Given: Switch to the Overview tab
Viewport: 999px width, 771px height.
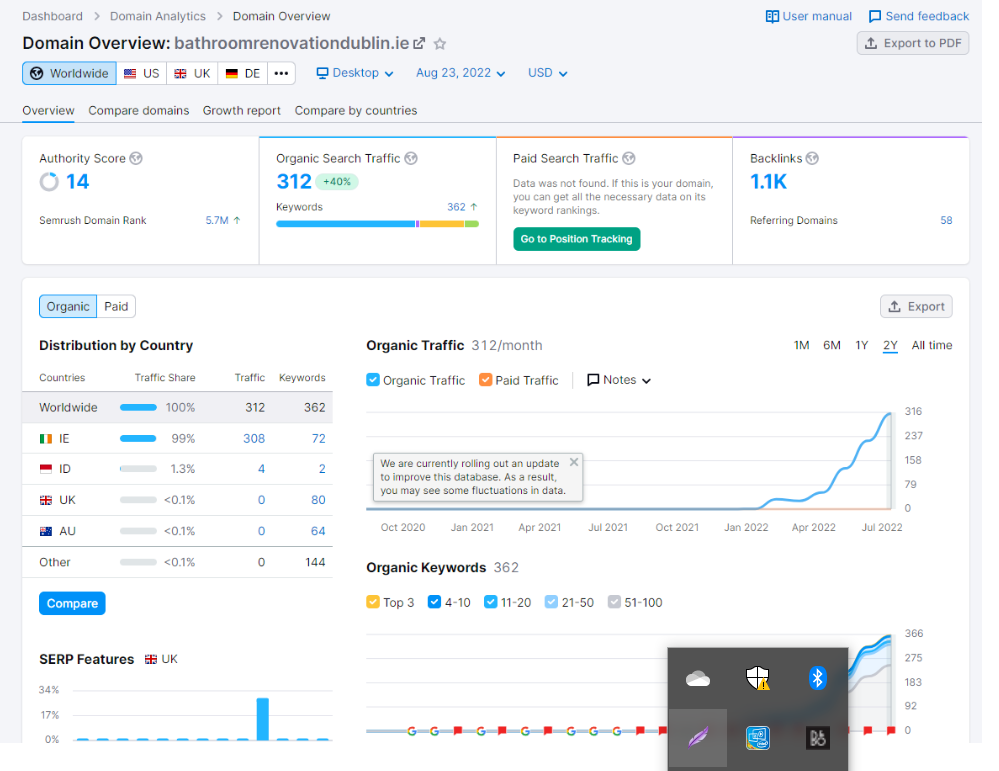Looking at the screenshot, I should 48,110.
